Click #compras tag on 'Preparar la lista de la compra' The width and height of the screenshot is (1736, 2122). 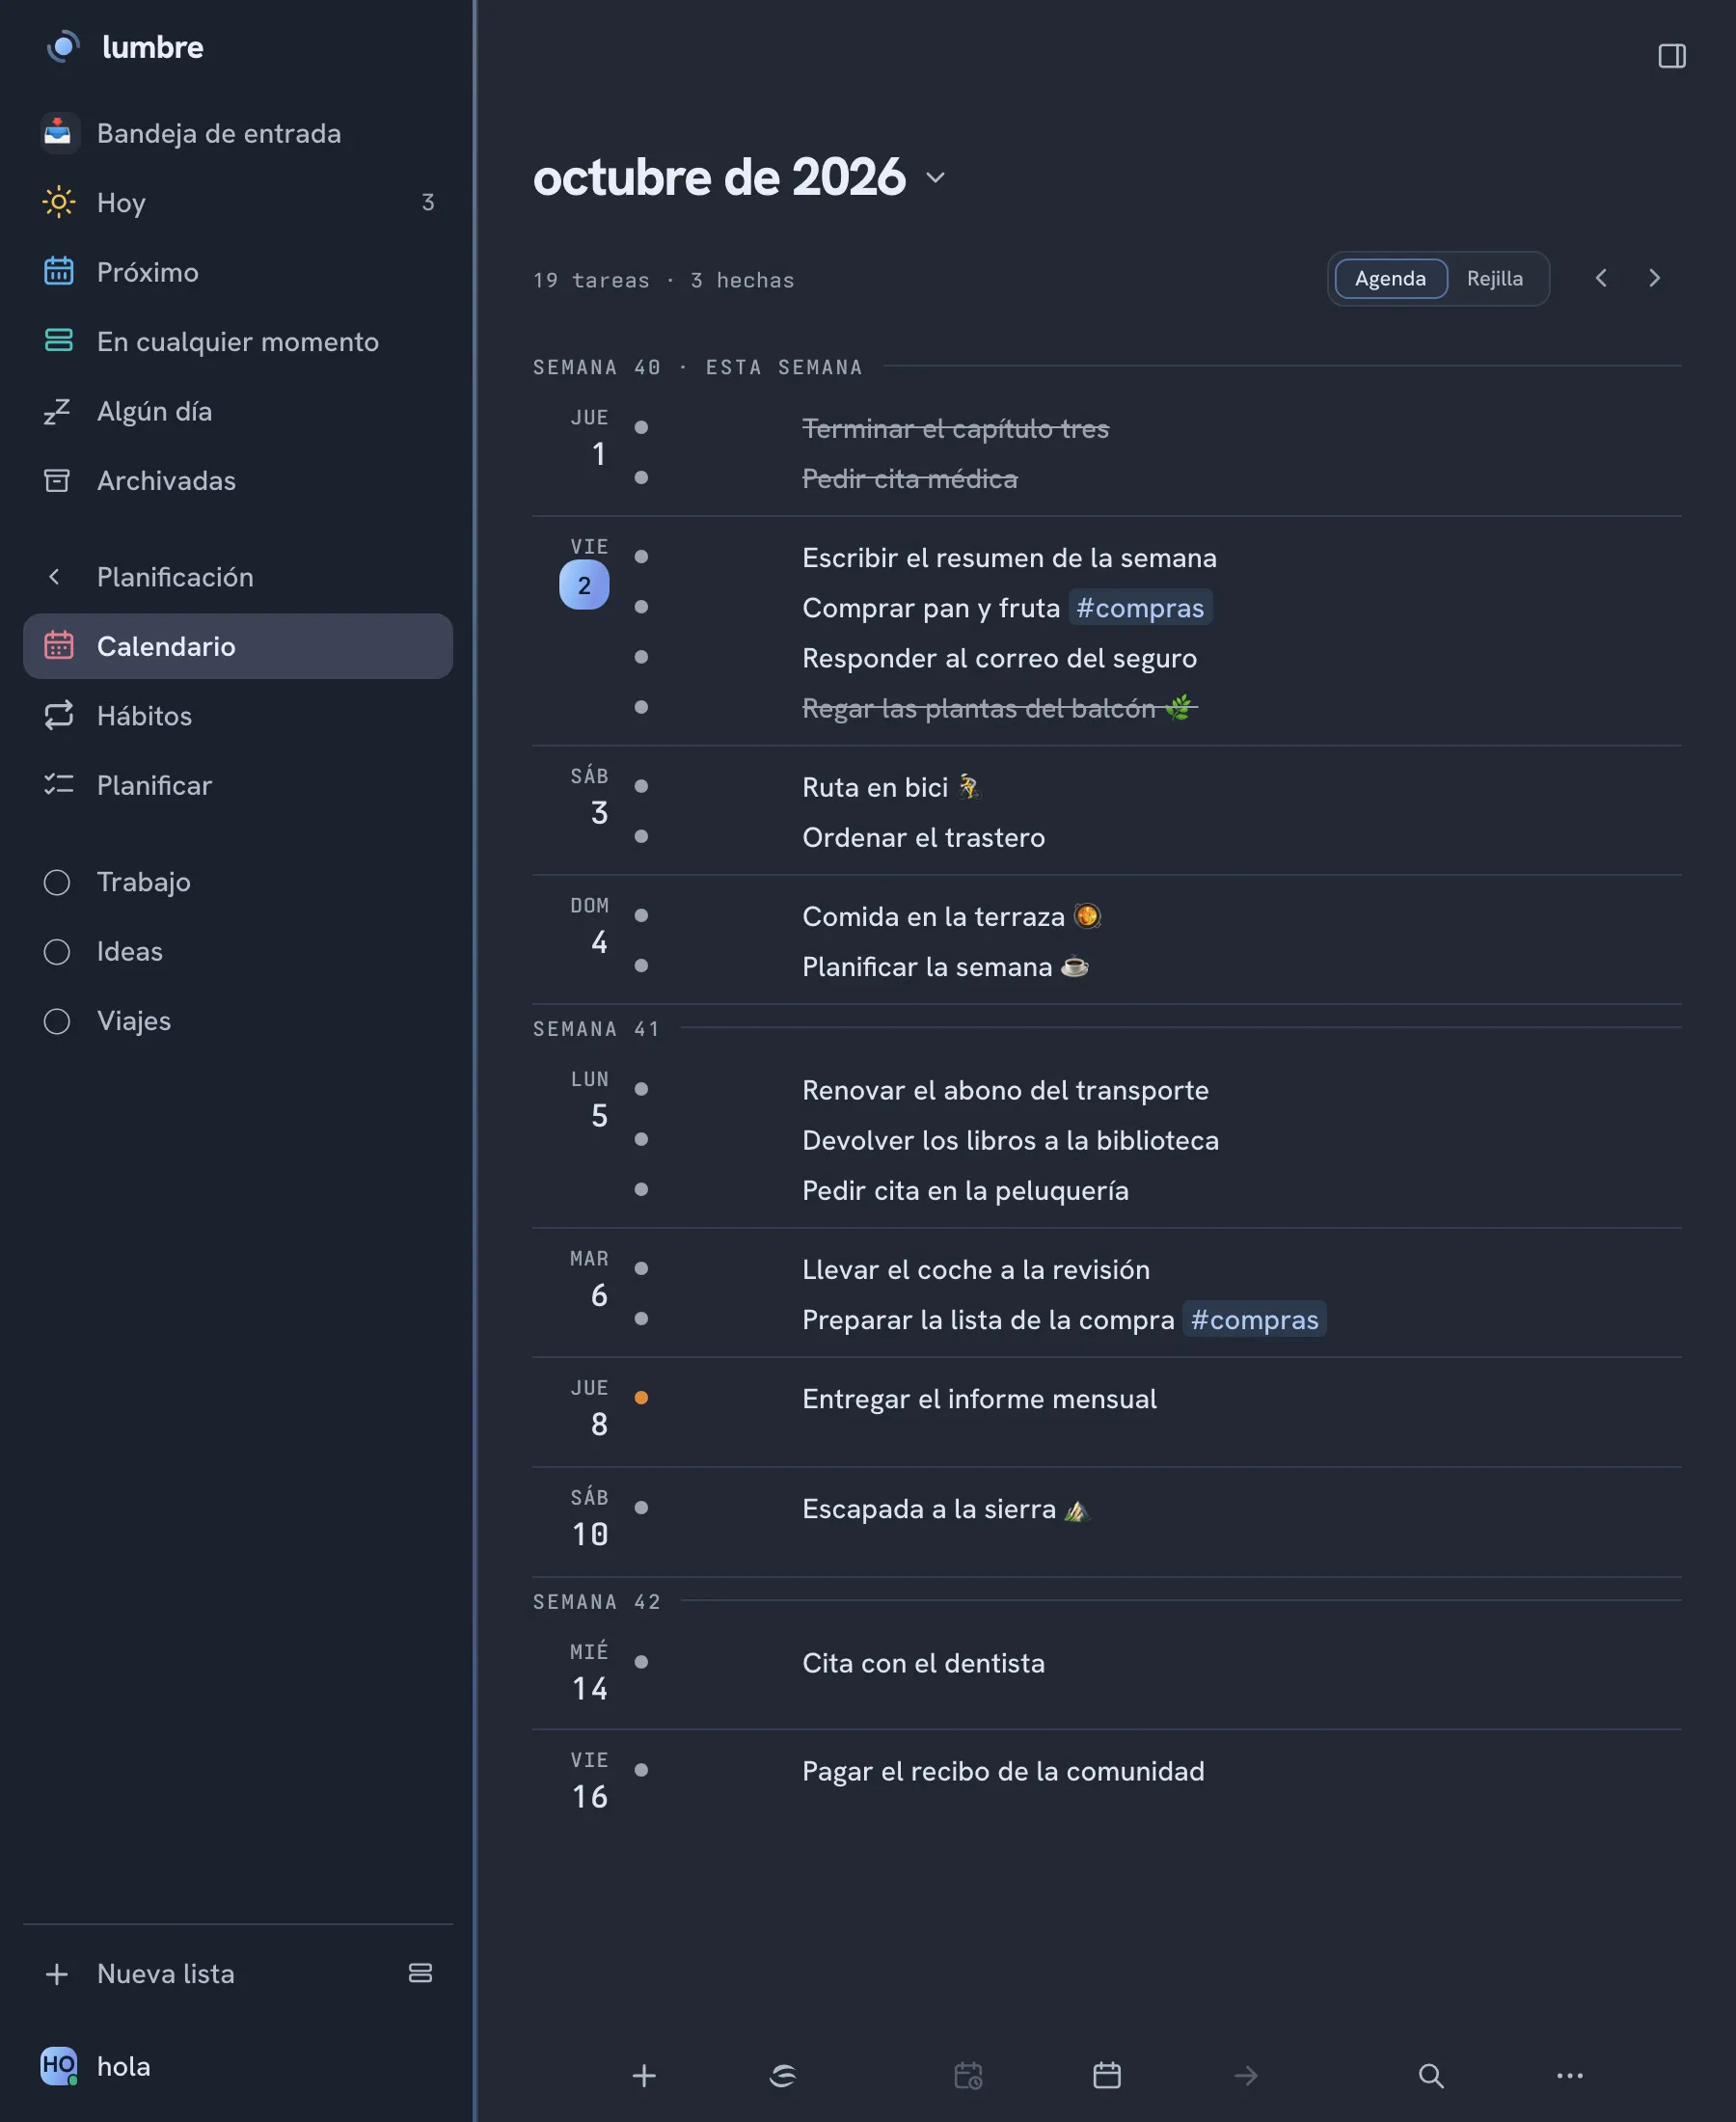click(x=1254, y=1319)
